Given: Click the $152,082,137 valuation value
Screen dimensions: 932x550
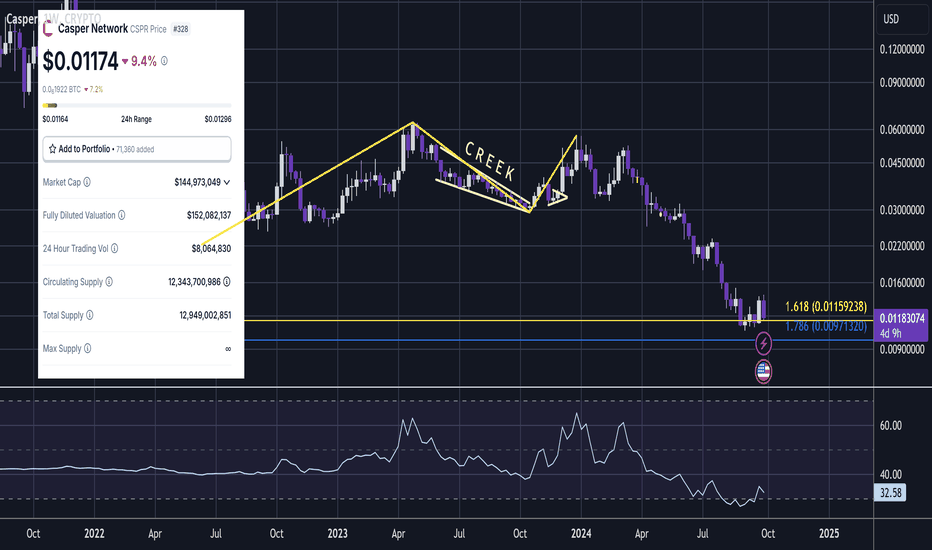Looking at the screenshot, I should point(209,215).
